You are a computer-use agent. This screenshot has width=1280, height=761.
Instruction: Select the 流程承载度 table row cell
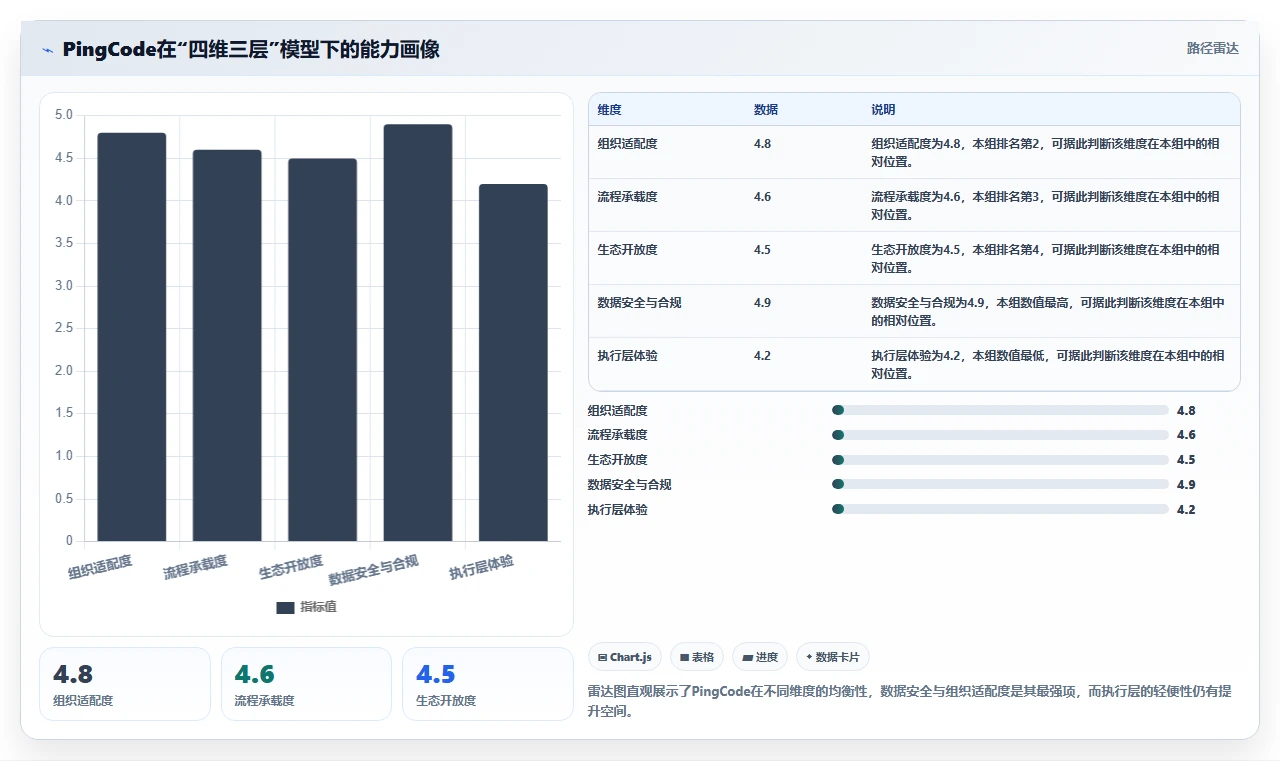click(x=627, y=197)
